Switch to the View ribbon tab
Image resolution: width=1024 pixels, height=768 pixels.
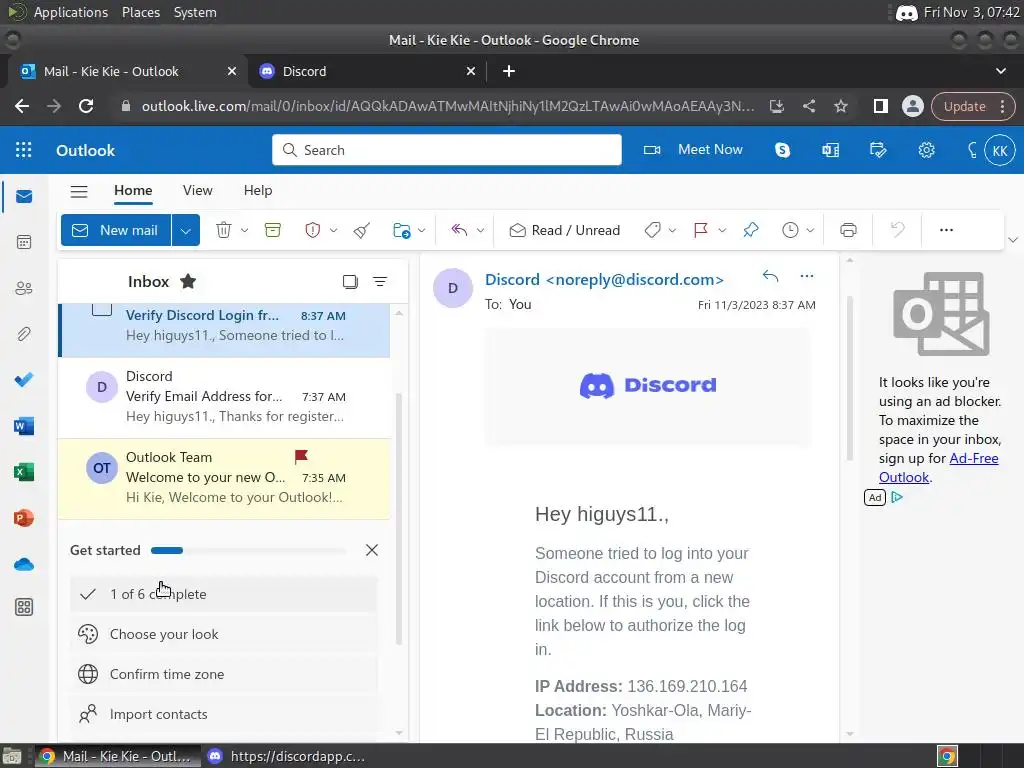pyautogui.click(x=198, y=191)
